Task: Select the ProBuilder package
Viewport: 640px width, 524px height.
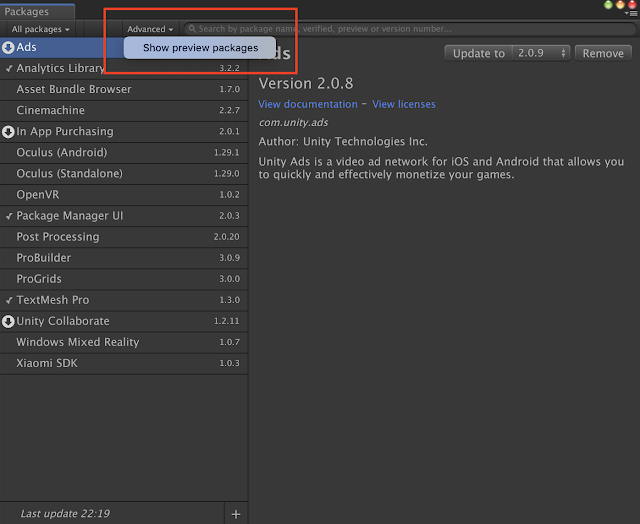Action: (124, 258)
